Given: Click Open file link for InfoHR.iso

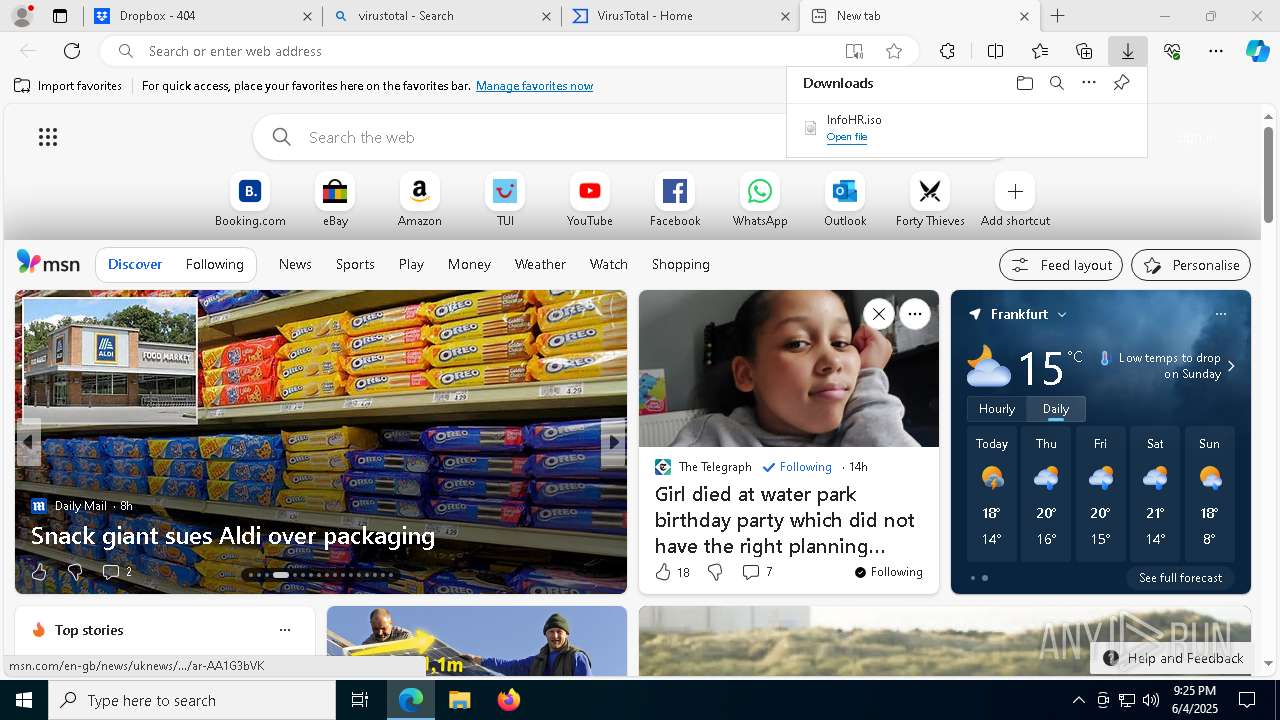Looking at the screenshot, I should (x=847, y=137).
